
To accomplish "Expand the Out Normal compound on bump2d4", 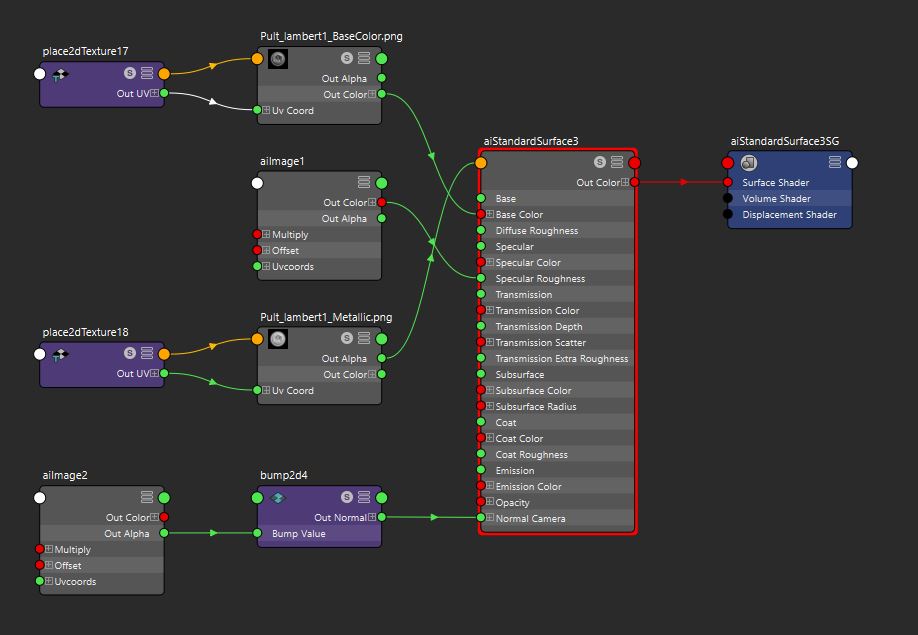I will tap(374, 517).
